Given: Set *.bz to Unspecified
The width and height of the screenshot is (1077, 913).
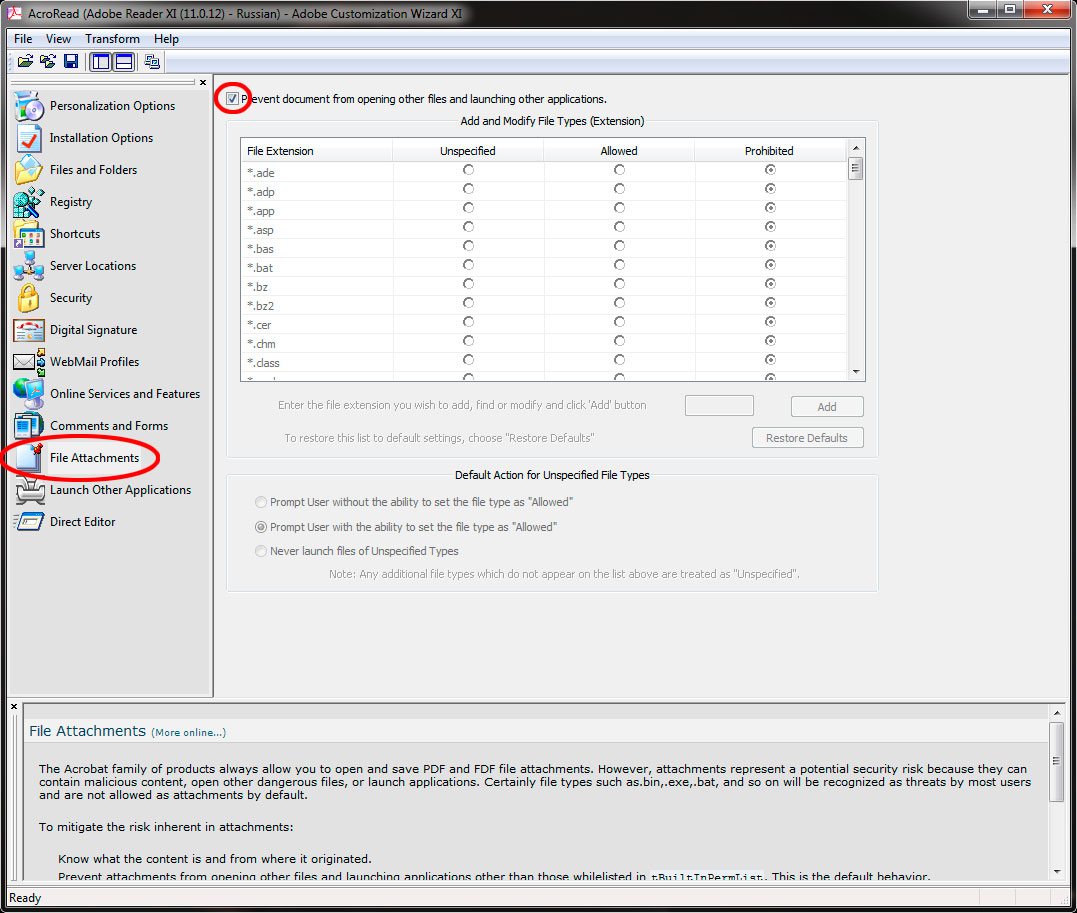Looking at the screenshot, I should [468, 284].
